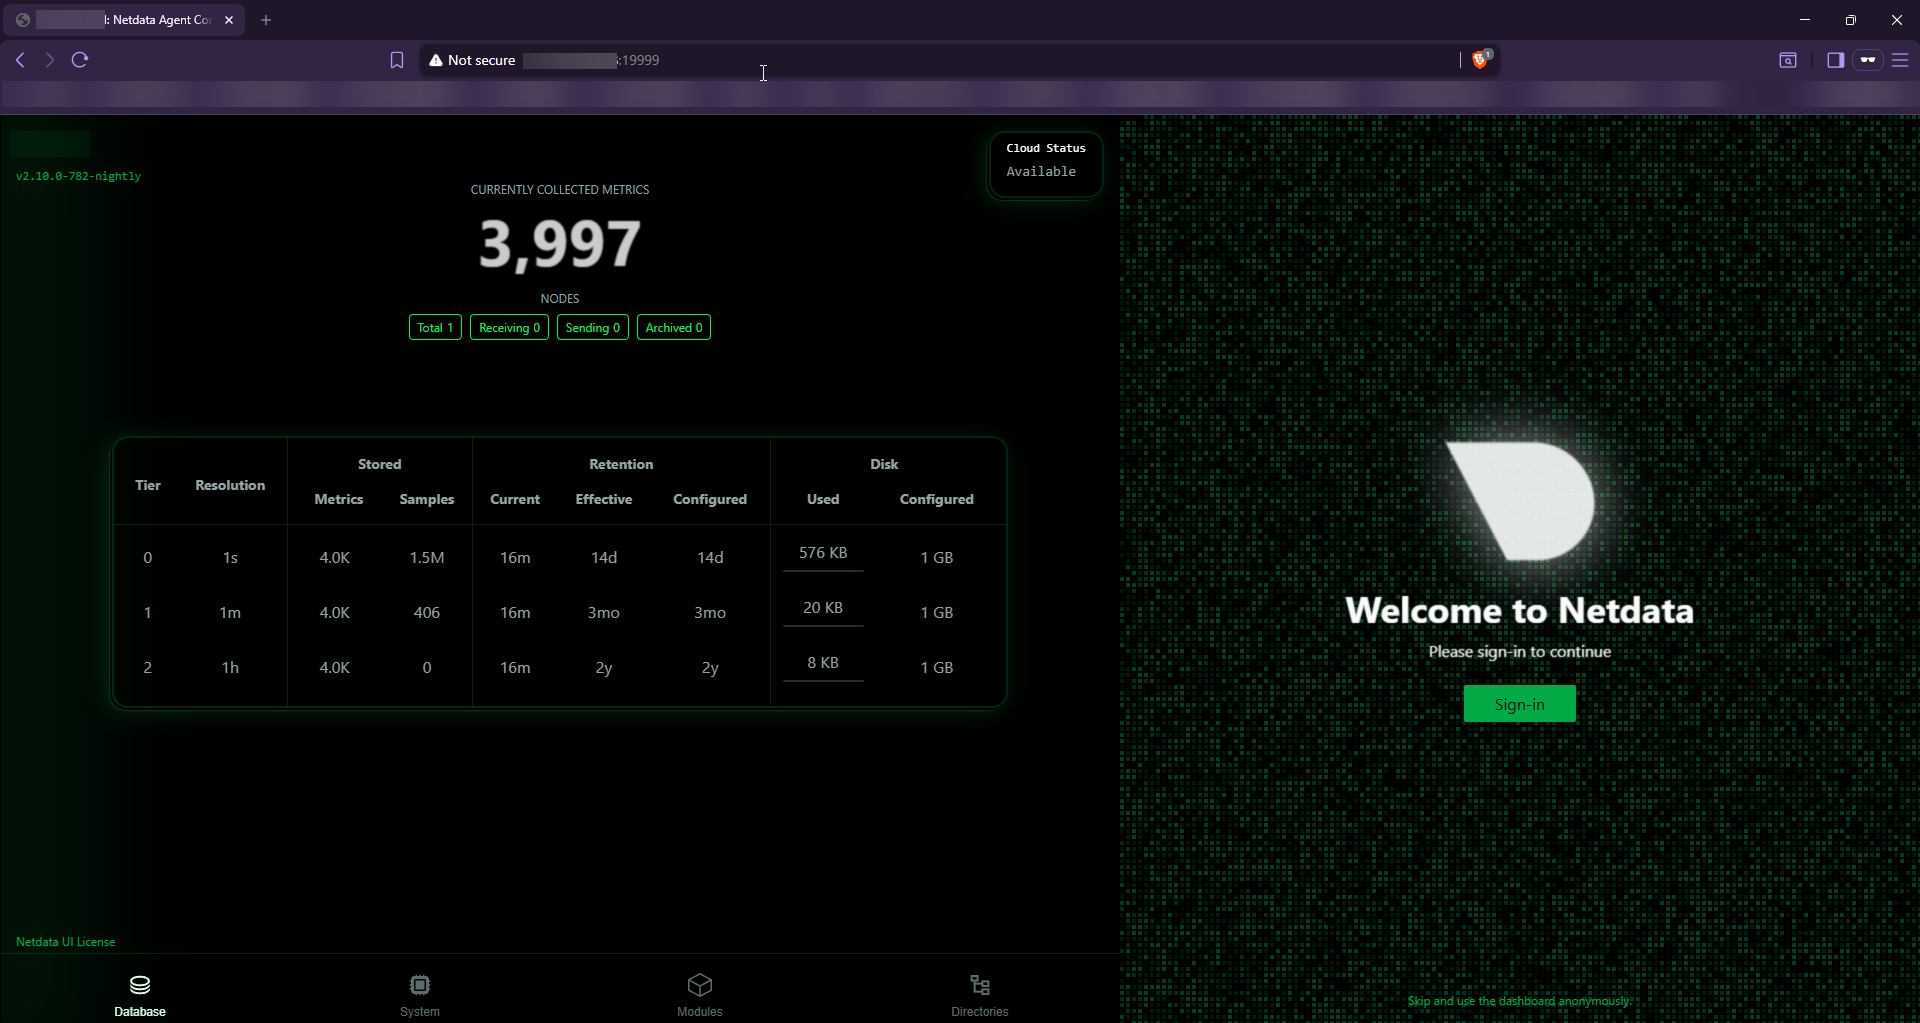Skip and use the dashboard anonymously
Image resolution: width=1920 pixels, height=1023 pixels.
tap(1520, 1001)
